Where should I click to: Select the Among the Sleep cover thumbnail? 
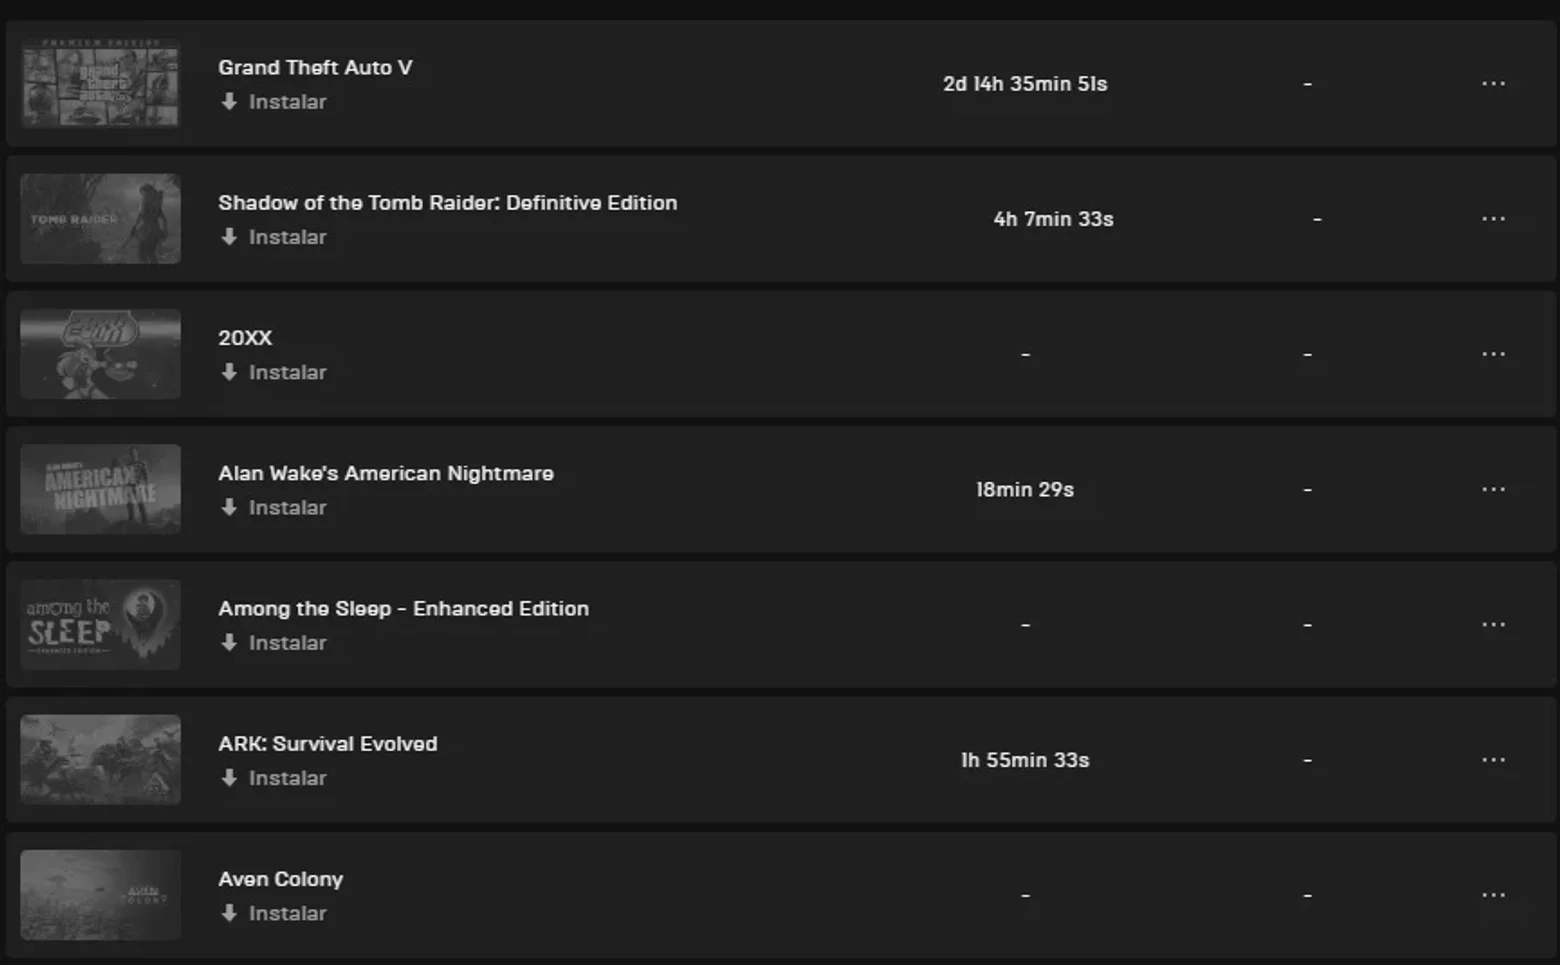pos(100,625)
